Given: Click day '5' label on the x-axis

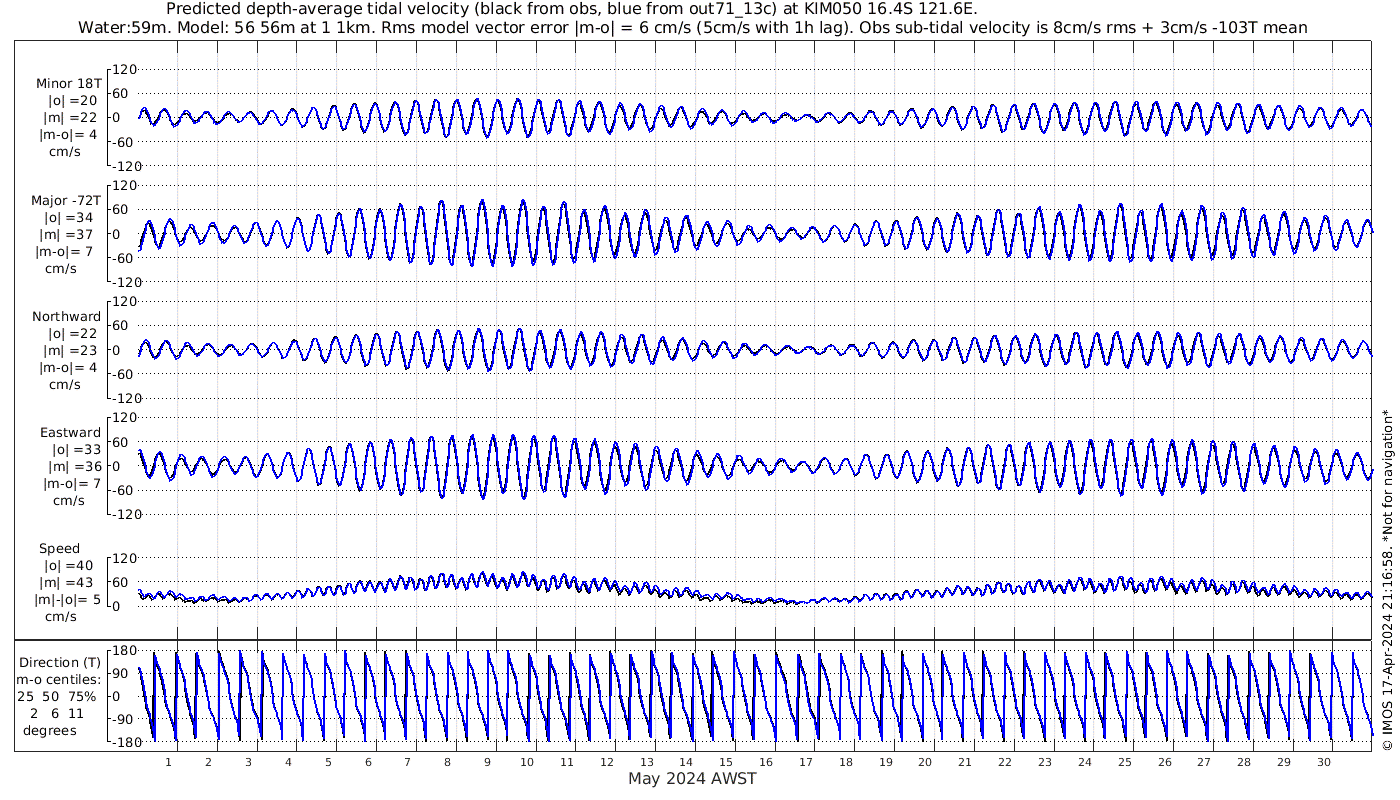Looking at the screenshot, I should (328, 762).
